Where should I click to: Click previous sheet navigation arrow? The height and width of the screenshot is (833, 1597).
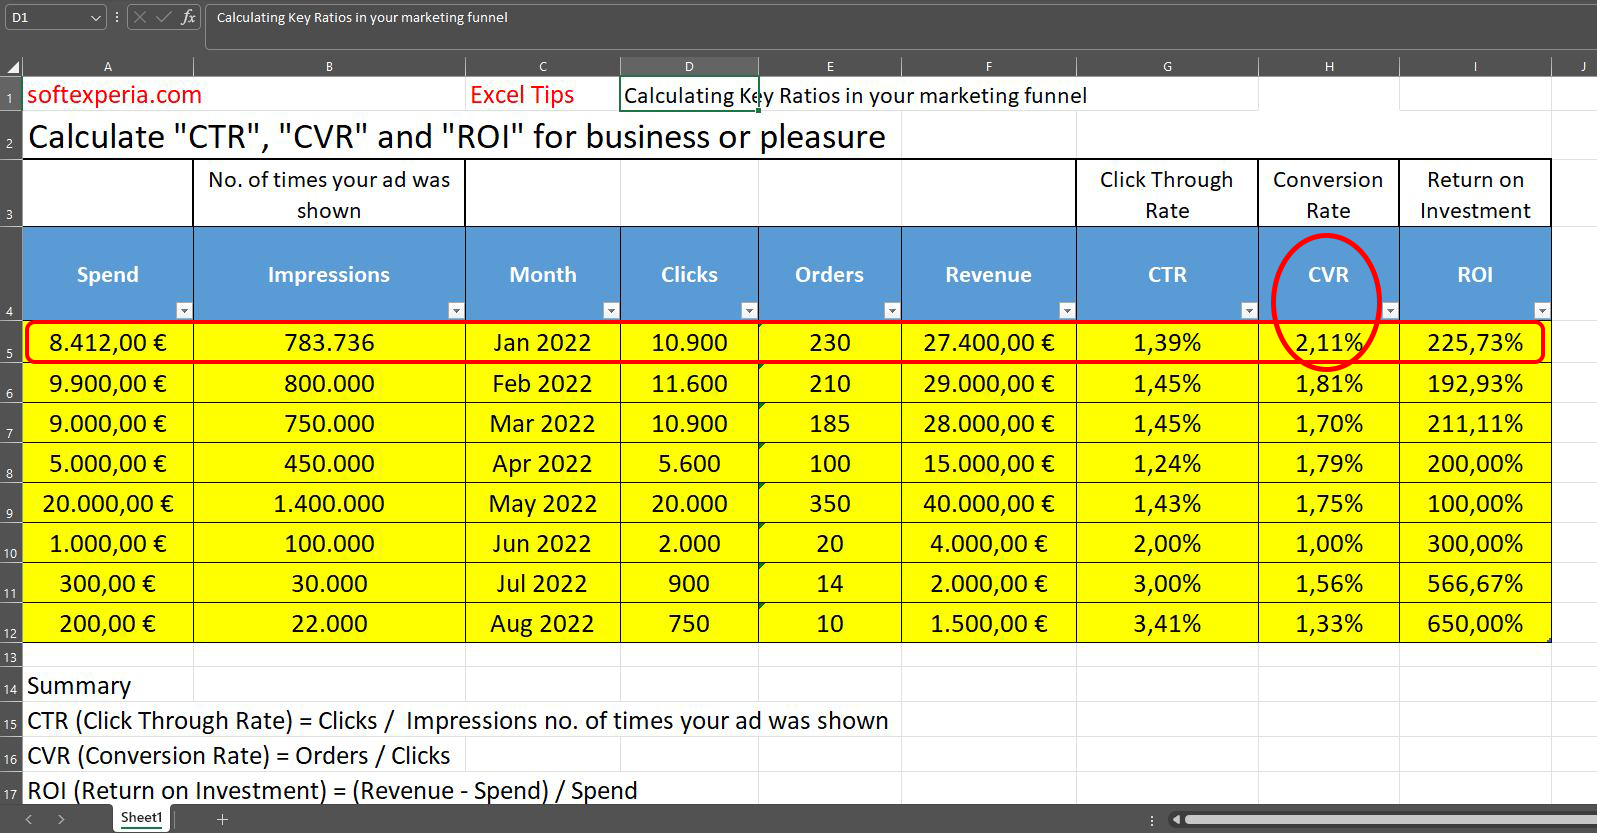click(29, 819)
